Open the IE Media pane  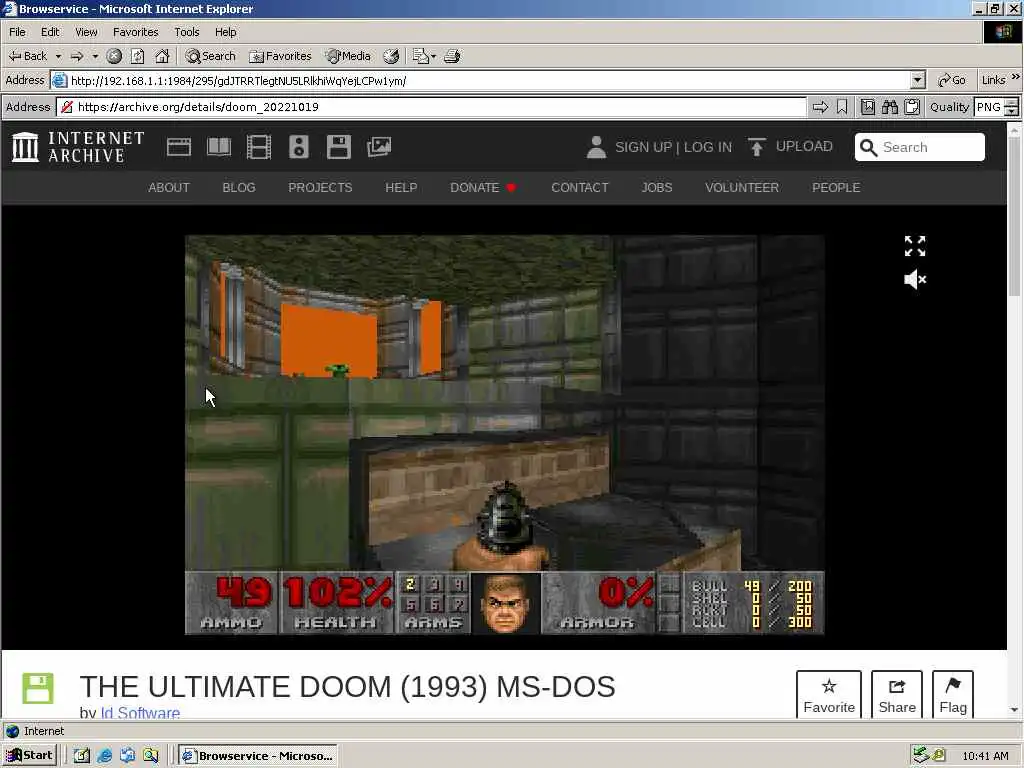(348, 56)
